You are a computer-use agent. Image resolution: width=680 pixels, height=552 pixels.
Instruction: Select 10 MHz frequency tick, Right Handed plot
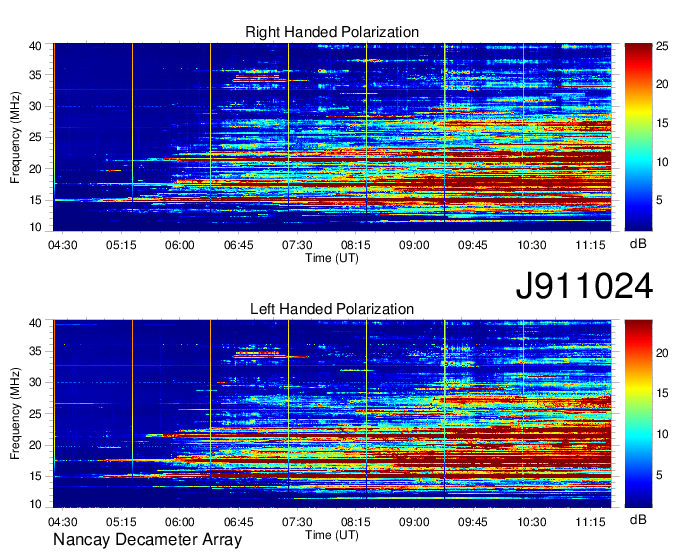click(x=35, y=227)
